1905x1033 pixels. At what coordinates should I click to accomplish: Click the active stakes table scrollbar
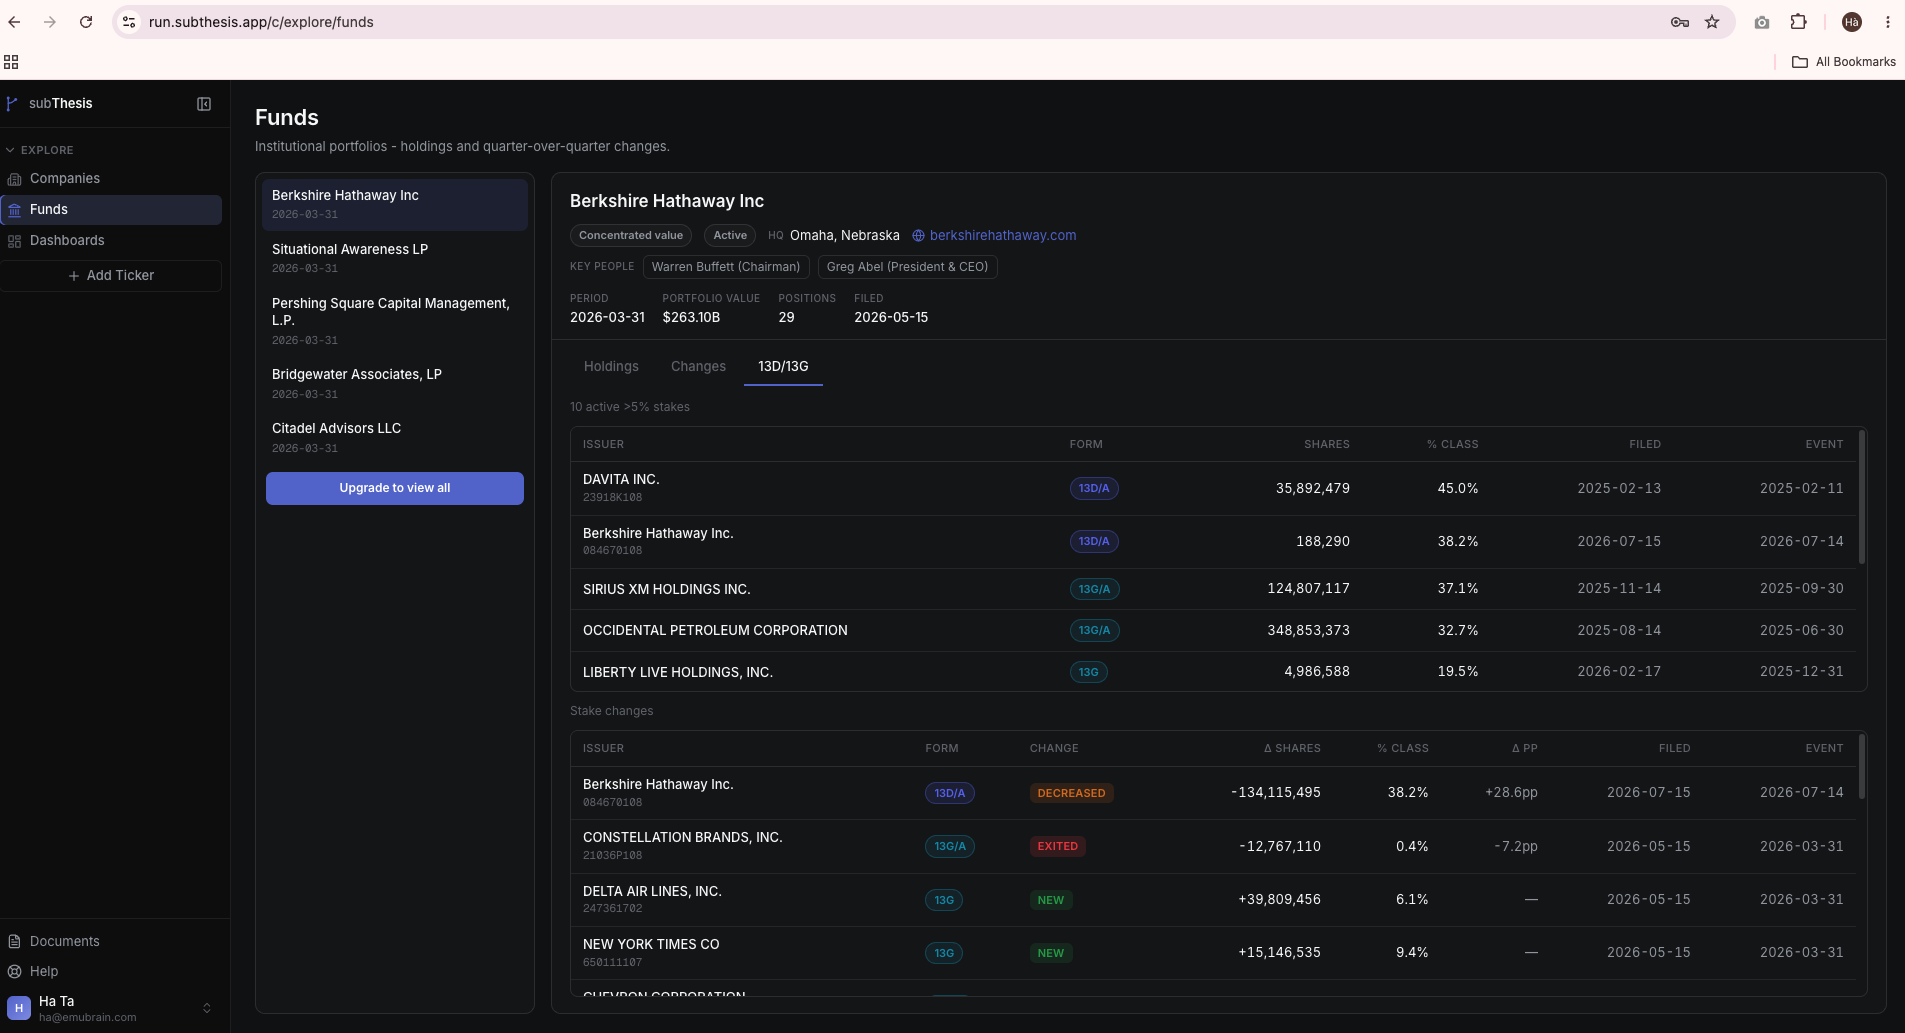(x=1861, y=497)
